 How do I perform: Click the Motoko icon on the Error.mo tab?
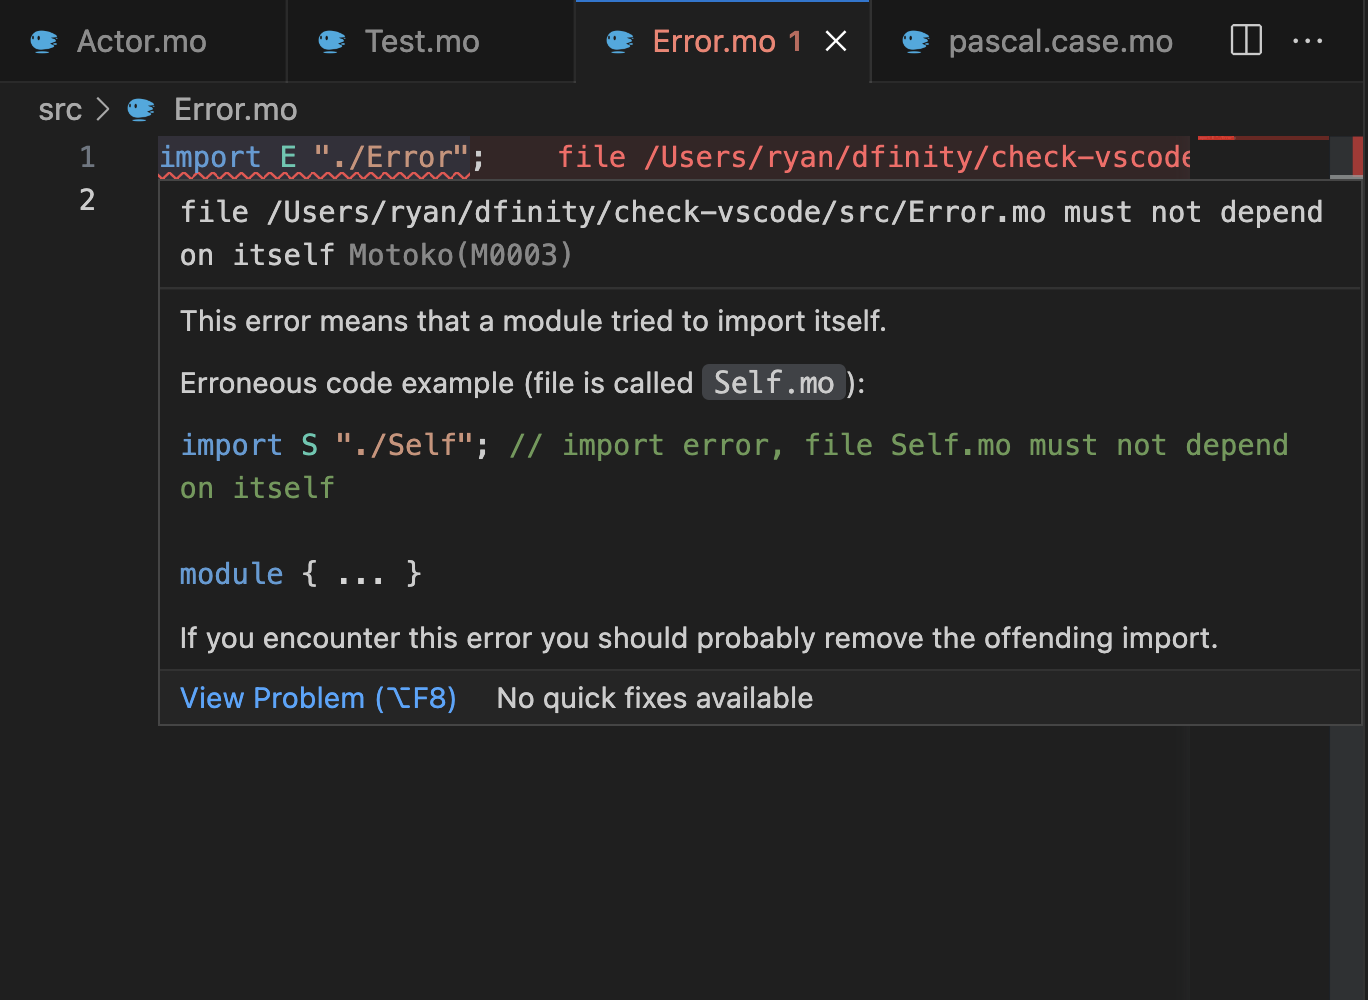(x=620, y=41)
